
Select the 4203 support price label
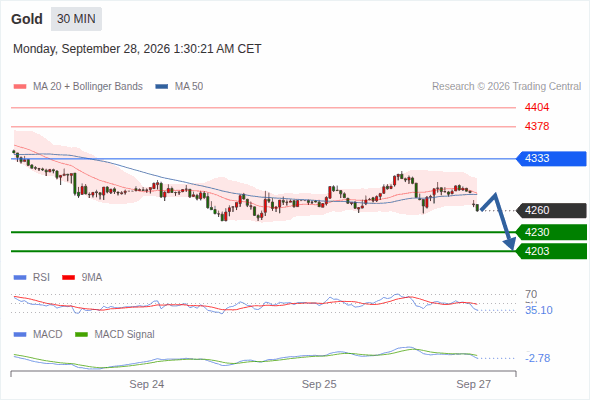click(x=551, y=251)
